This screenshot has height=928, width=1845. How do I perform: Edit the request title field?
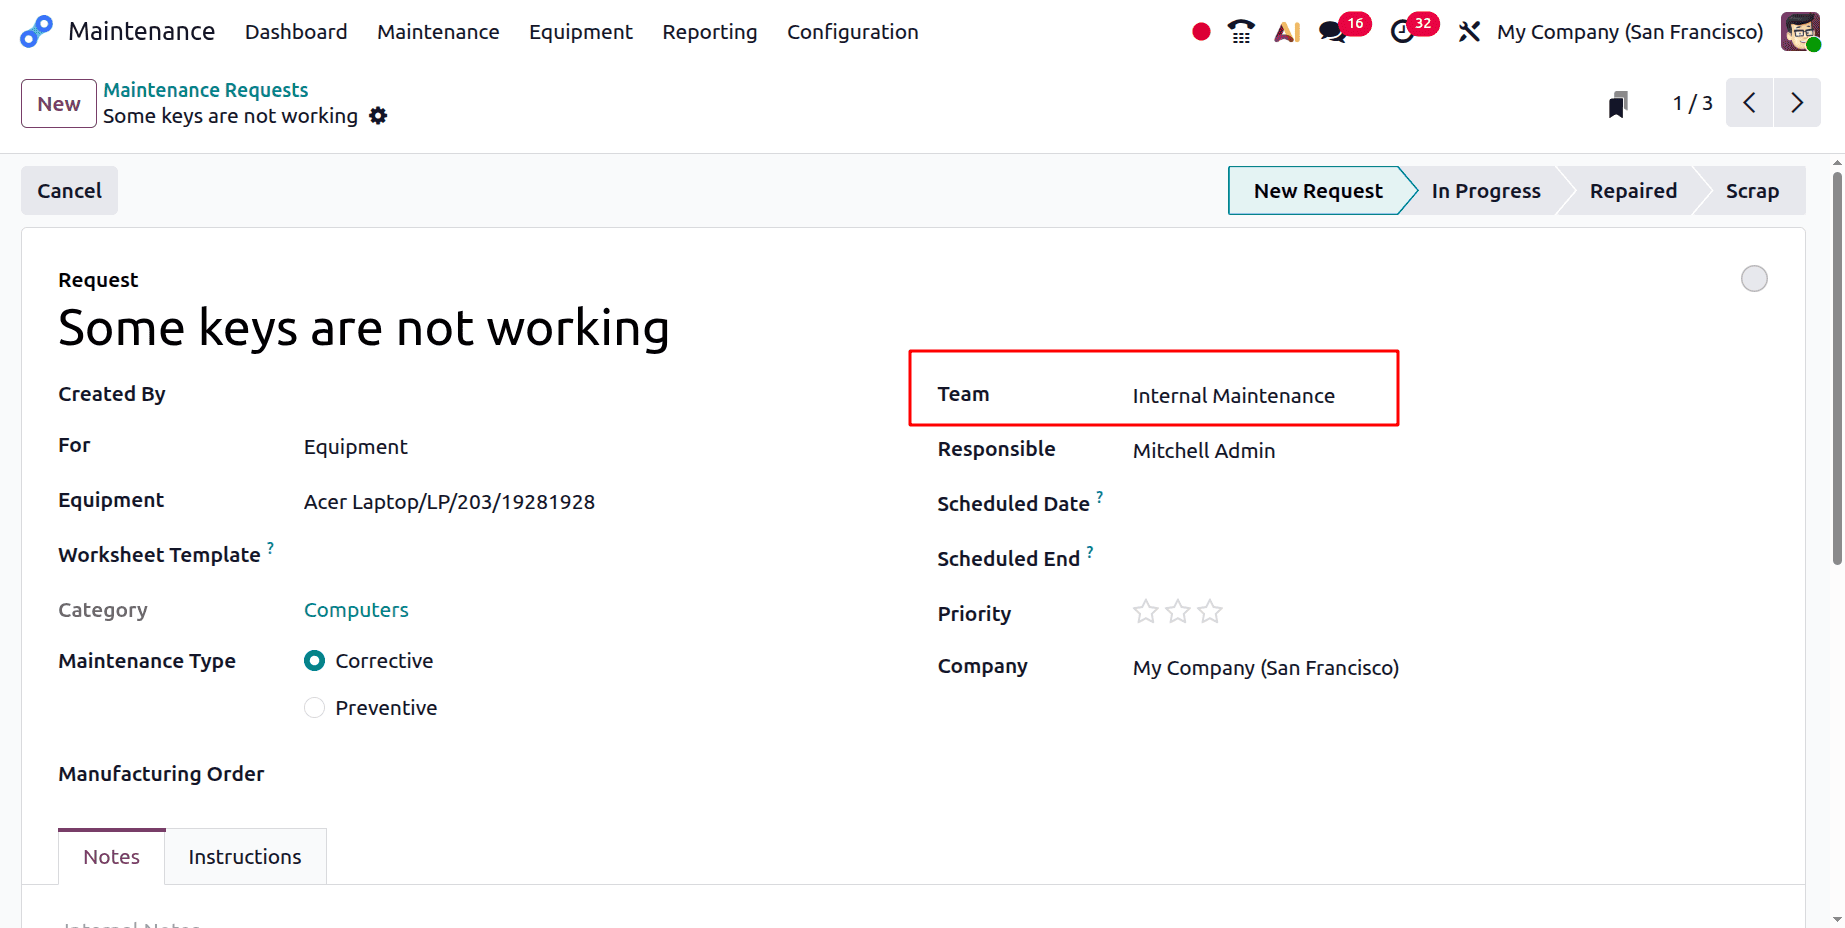[x=364, y=328]
